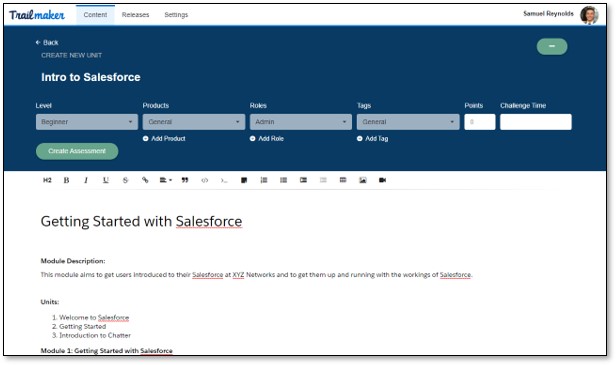The height and width of the screenshot is (365, 616).
Task: Insert a note callout with the sticky note icon
Action: click(x=244, y=180)
